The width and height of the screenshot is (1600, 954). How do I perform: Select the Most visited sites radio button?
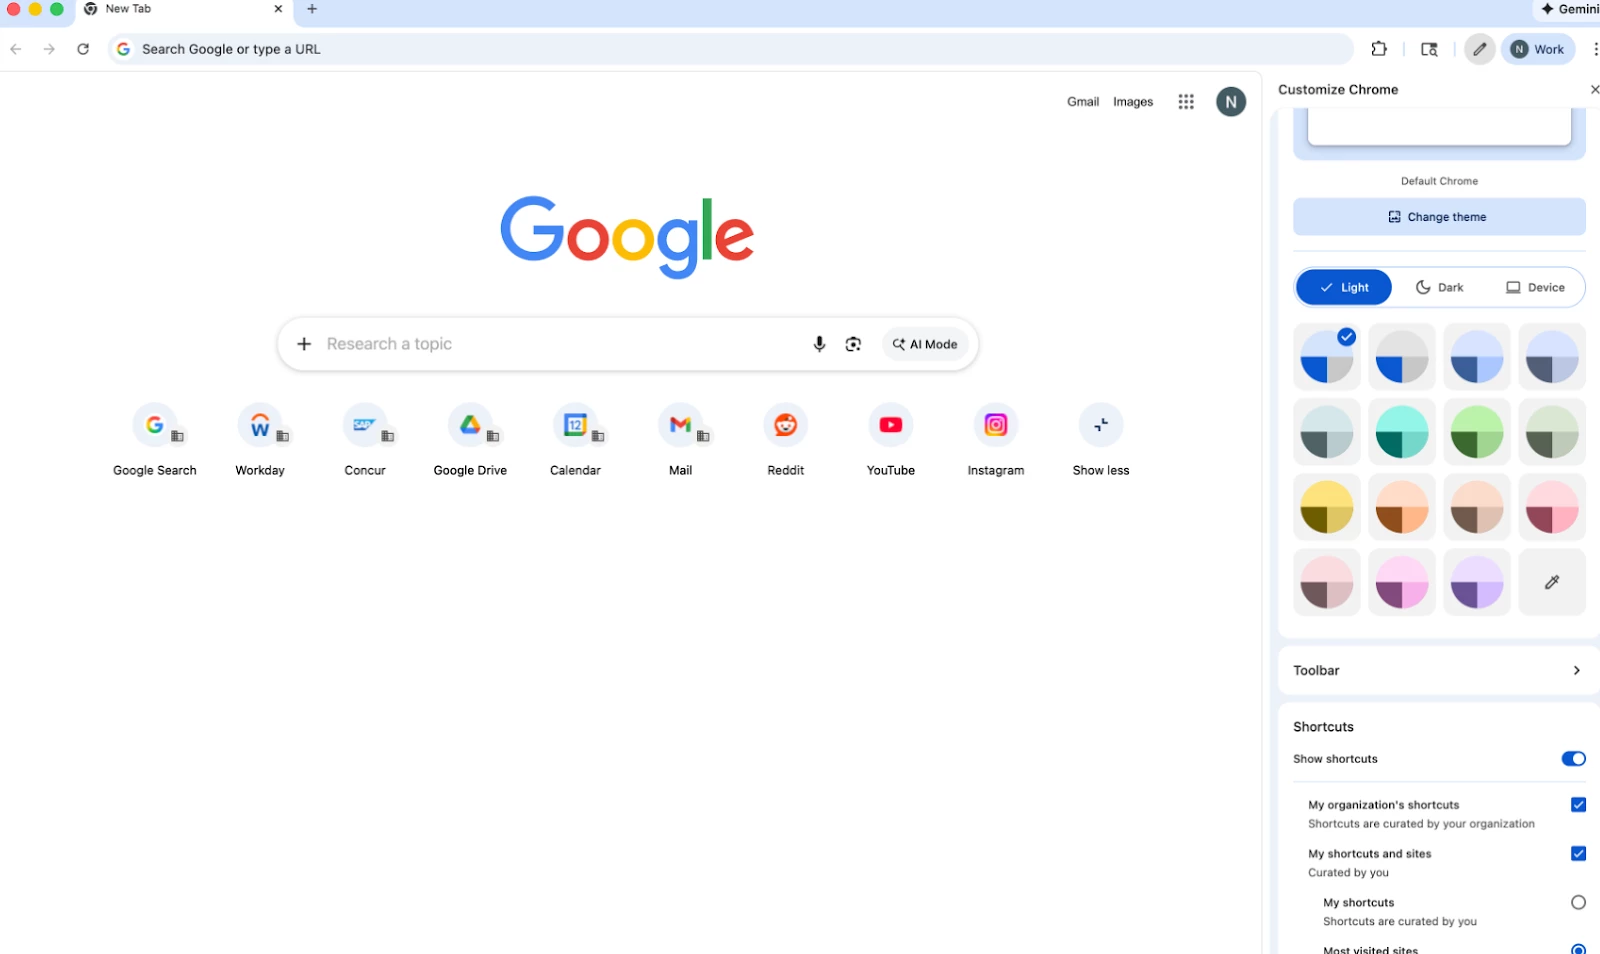1578,949
